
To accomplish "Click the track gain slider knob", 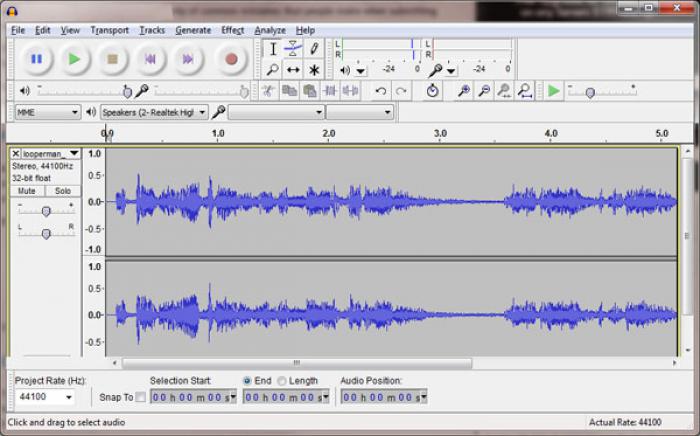I will tap(46, 211).
